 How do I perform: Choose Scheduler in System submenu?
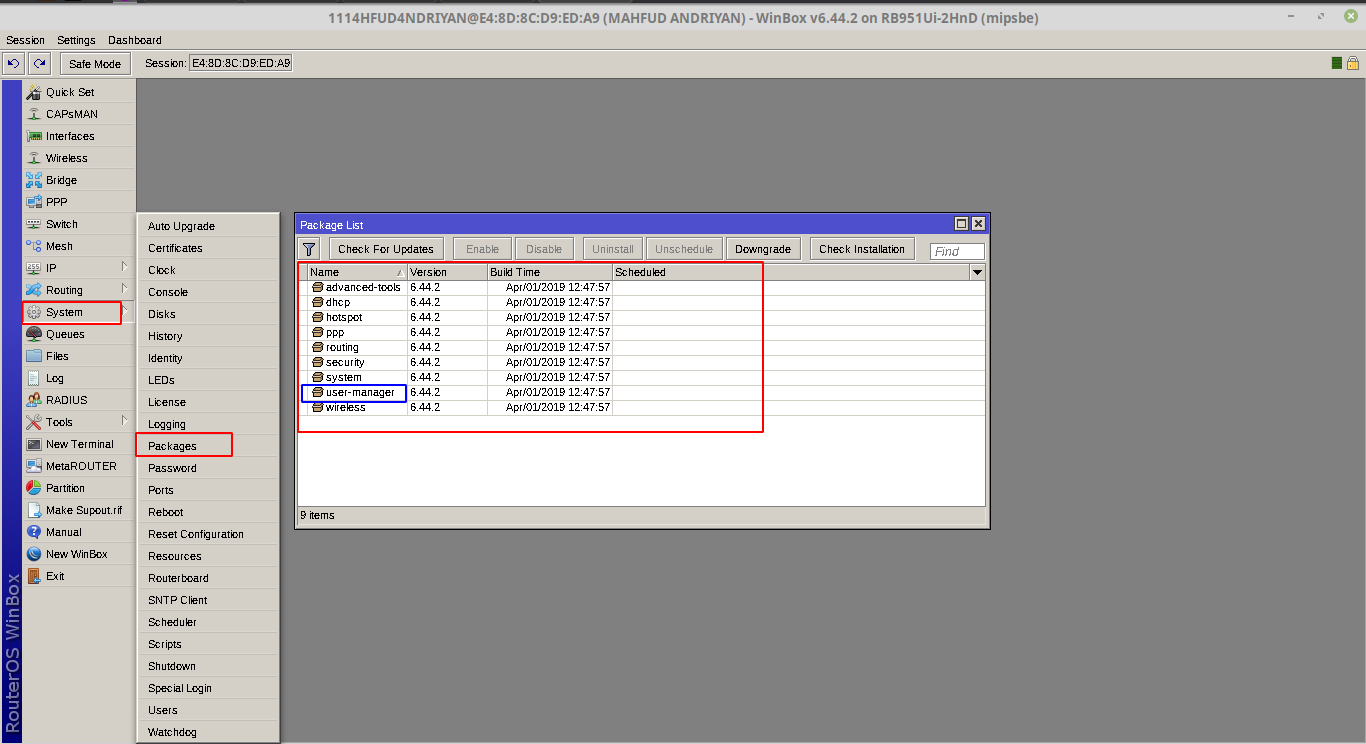[208, 622]
